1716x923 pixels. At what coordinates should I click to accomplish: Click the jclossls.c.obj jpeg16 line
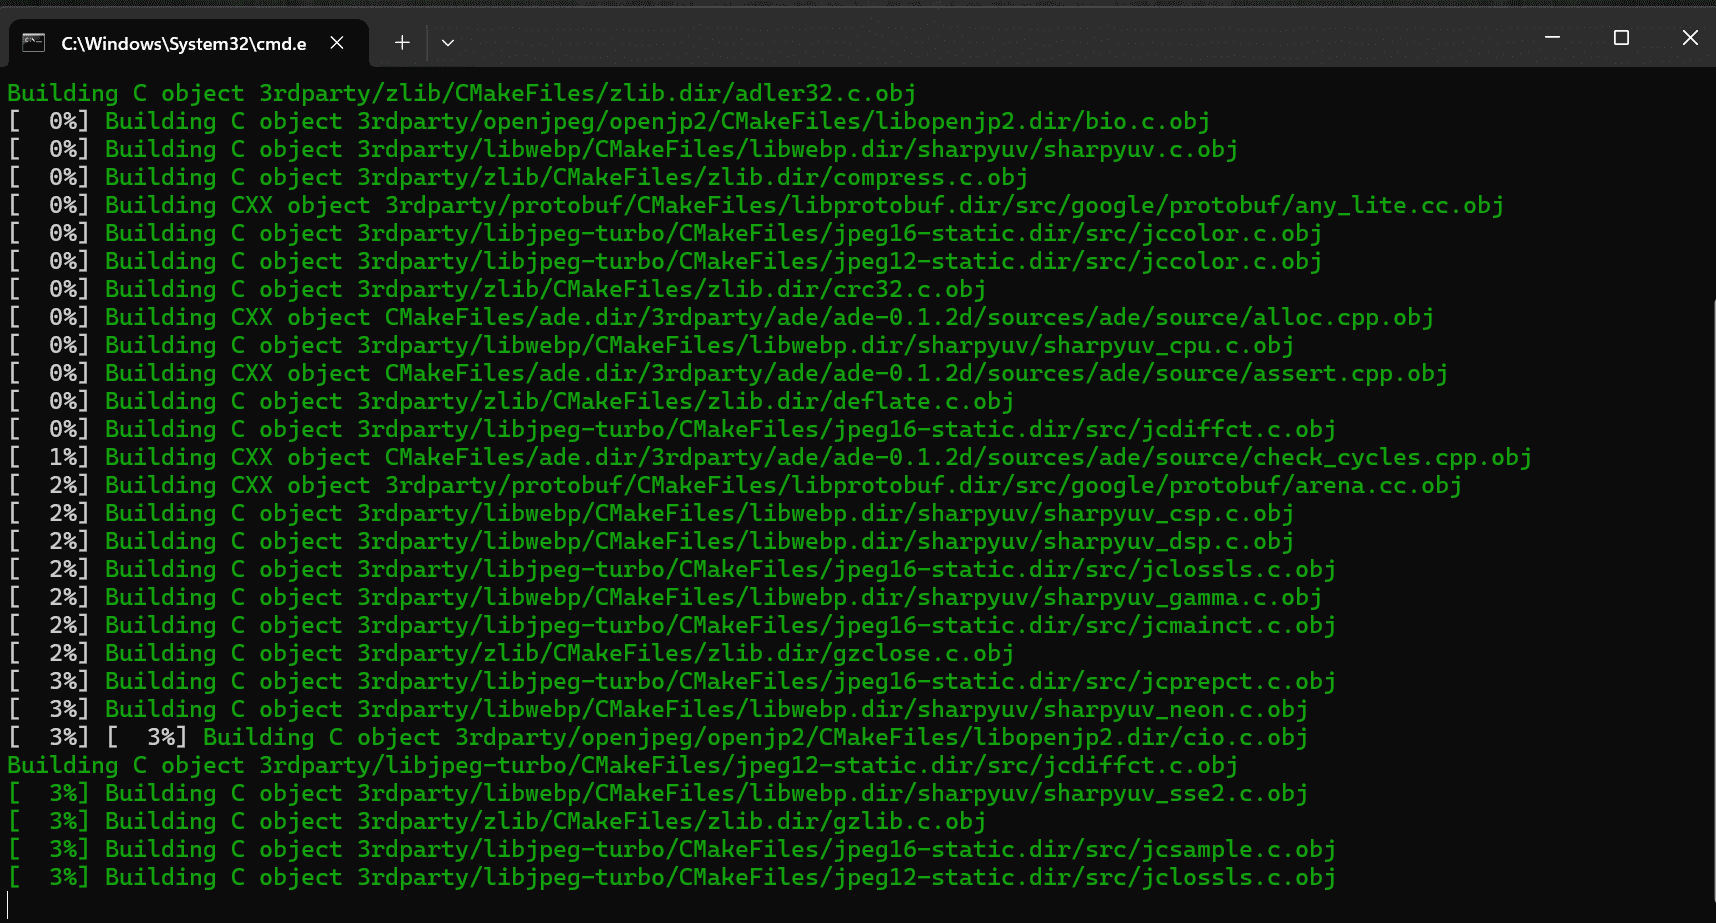pyautogui.click(x=672, y=569)
